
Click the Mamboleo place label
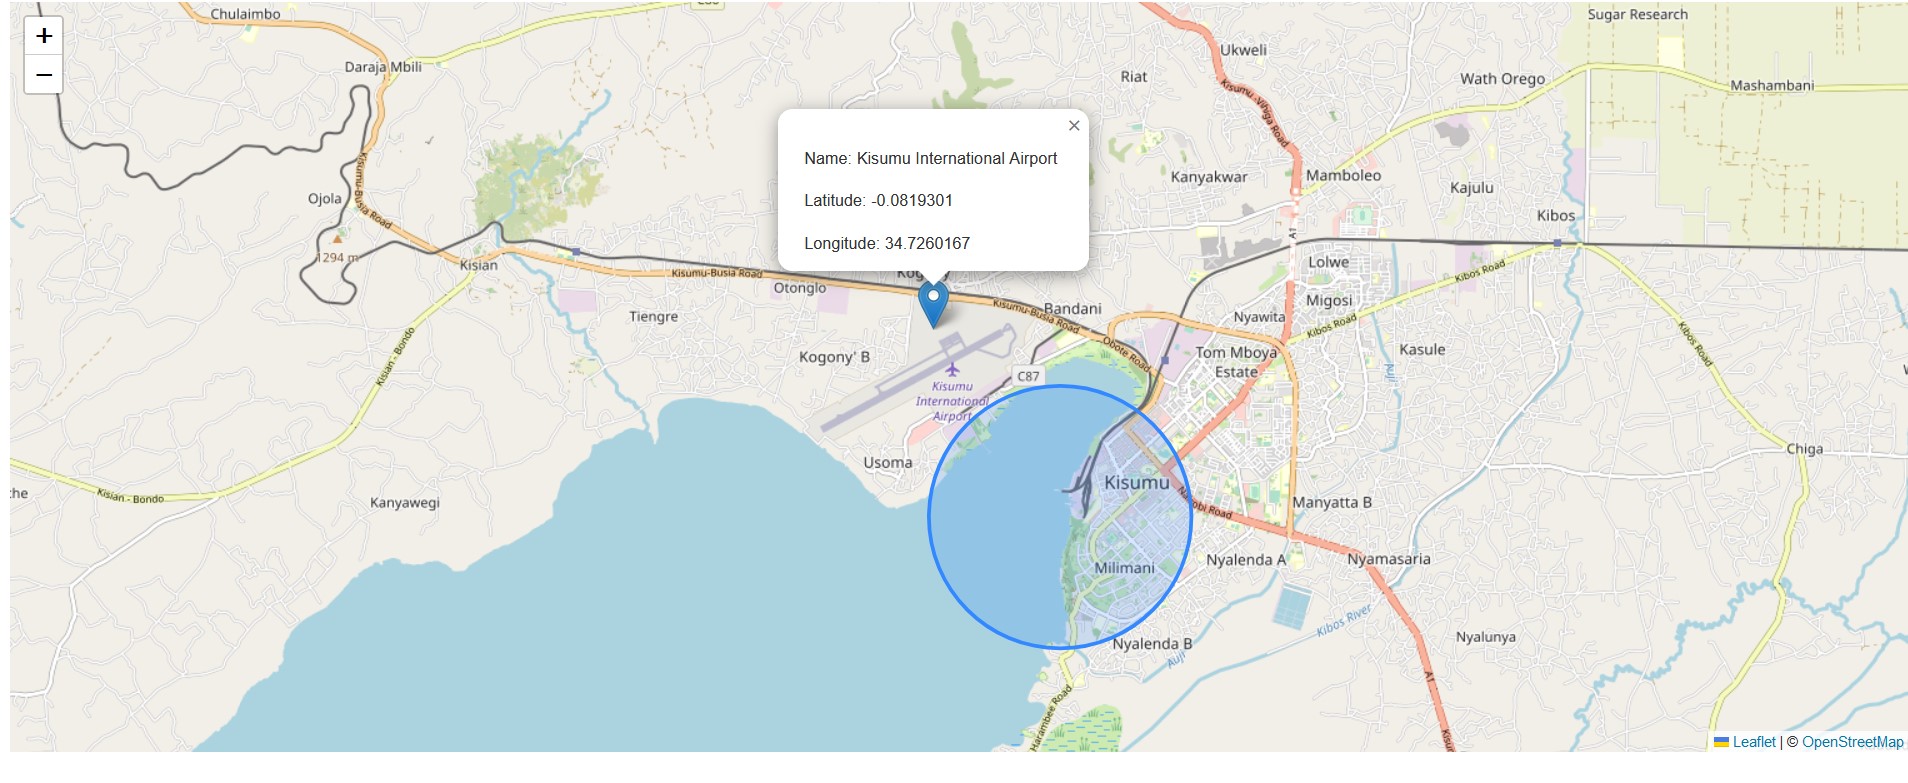1343,175
